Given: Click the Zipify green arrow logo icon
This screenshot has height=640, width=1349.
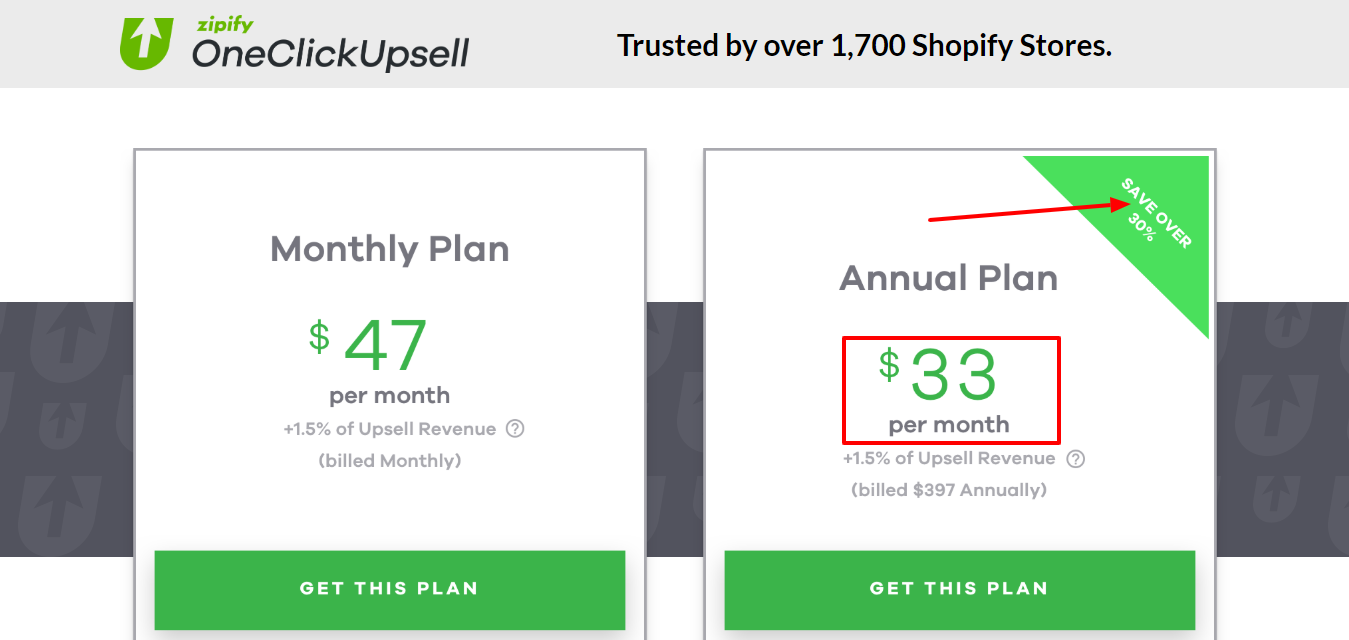Looking at the screenshot, I should coord(146,42).
